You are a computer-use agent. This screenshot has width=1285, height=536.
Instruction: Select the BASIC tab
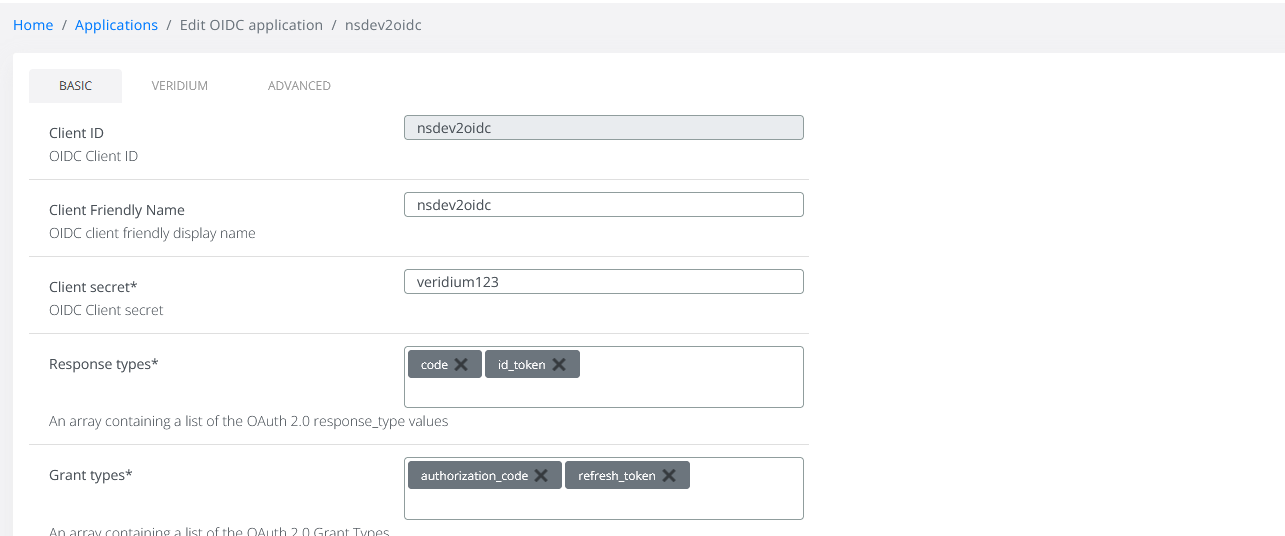(75, 86)
